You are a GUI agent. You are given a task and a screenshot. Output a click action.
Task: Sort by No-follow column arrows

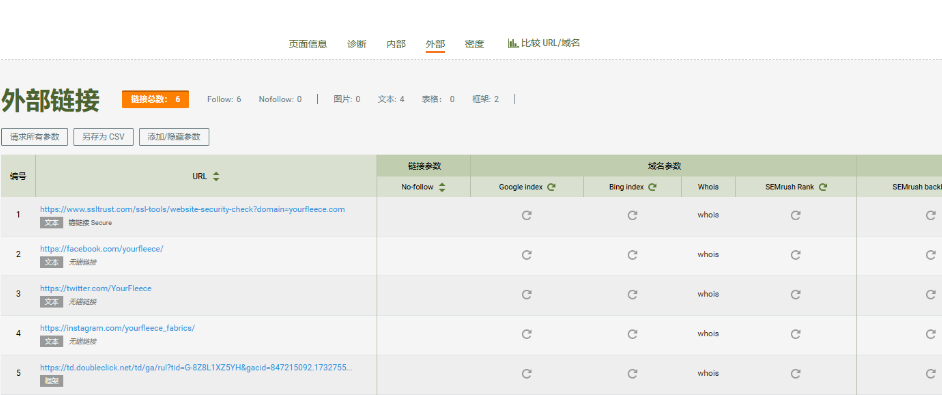click(442, 187)
